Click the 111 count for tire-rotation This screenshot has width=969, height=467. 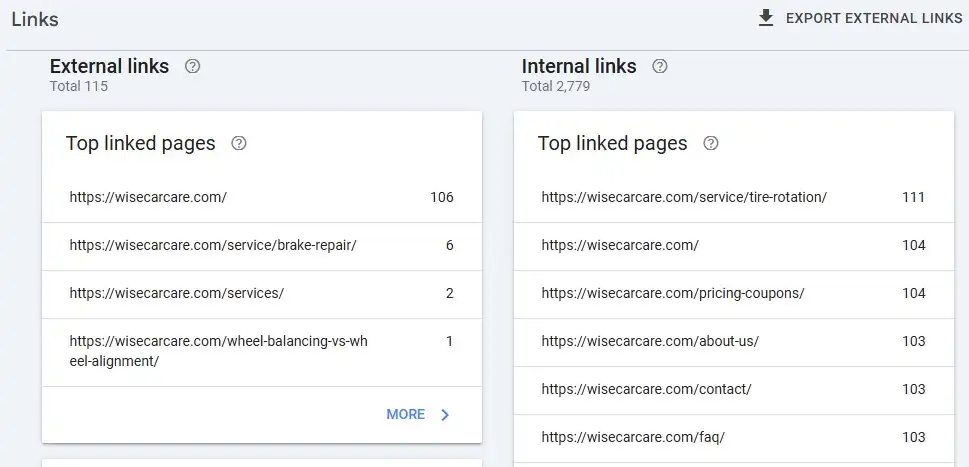click(913, 198)
